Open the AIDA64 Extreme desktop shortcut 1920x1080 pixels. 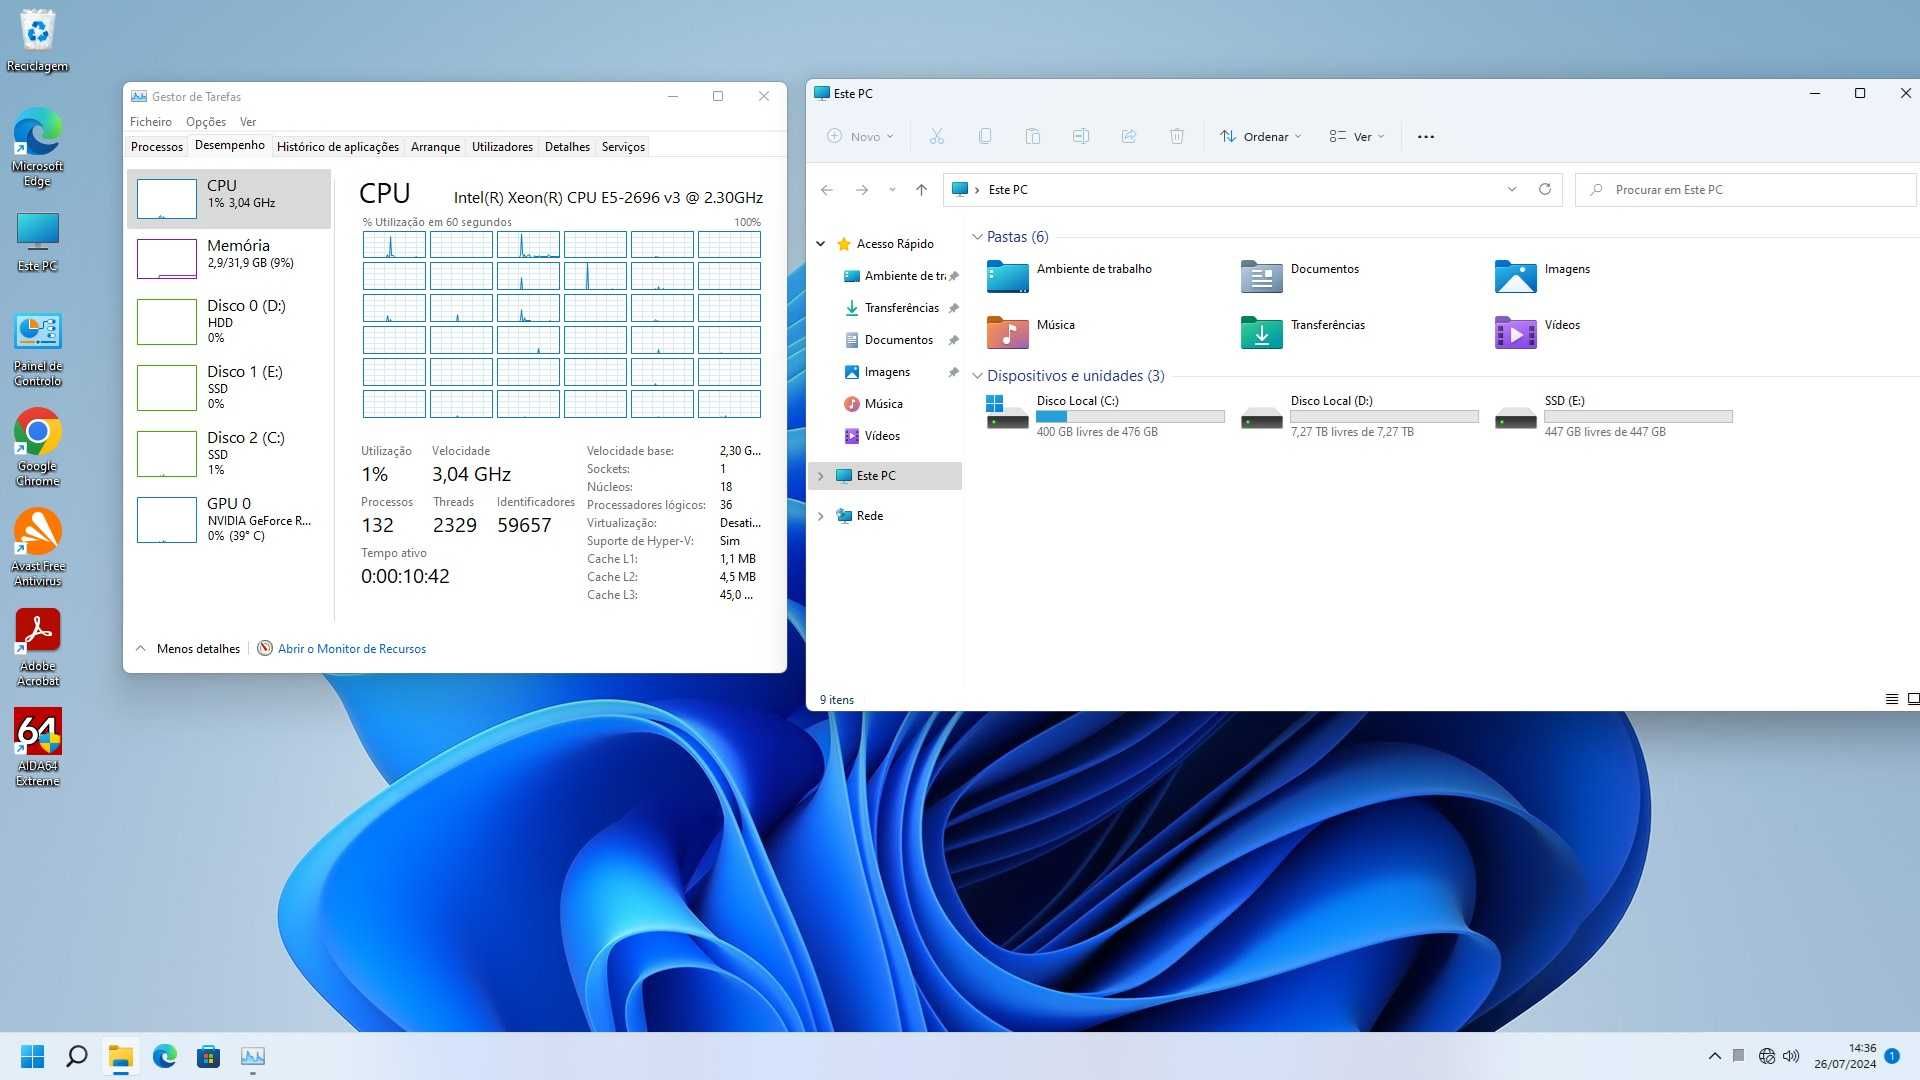click(38, 747)
